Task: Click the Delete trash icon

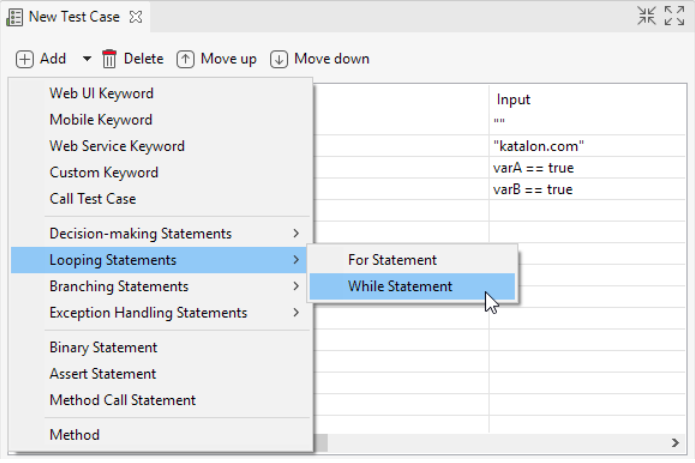Action: click(110, 59)
